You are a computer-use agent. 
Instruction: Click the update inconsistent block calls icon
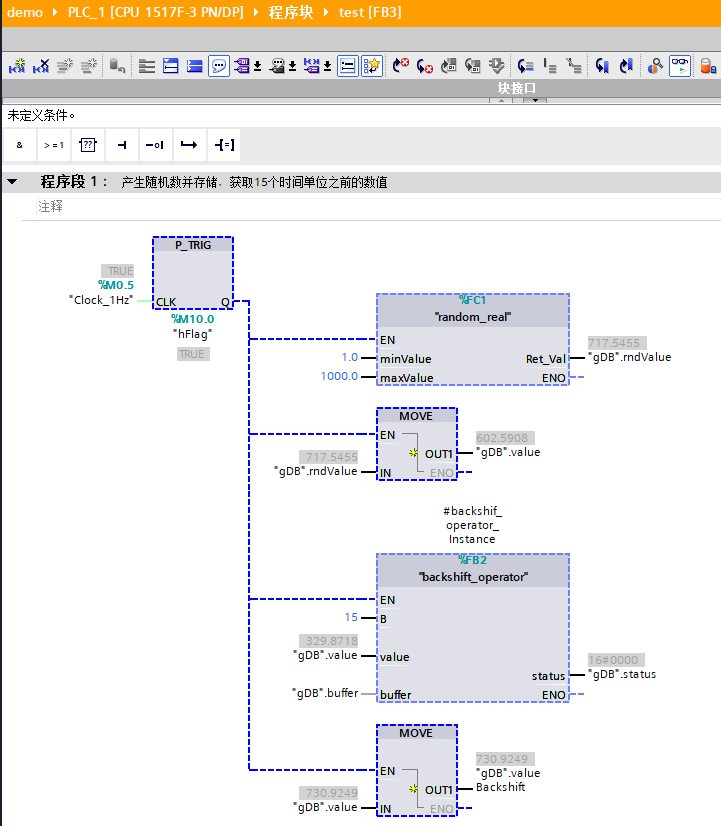point(449,66)
